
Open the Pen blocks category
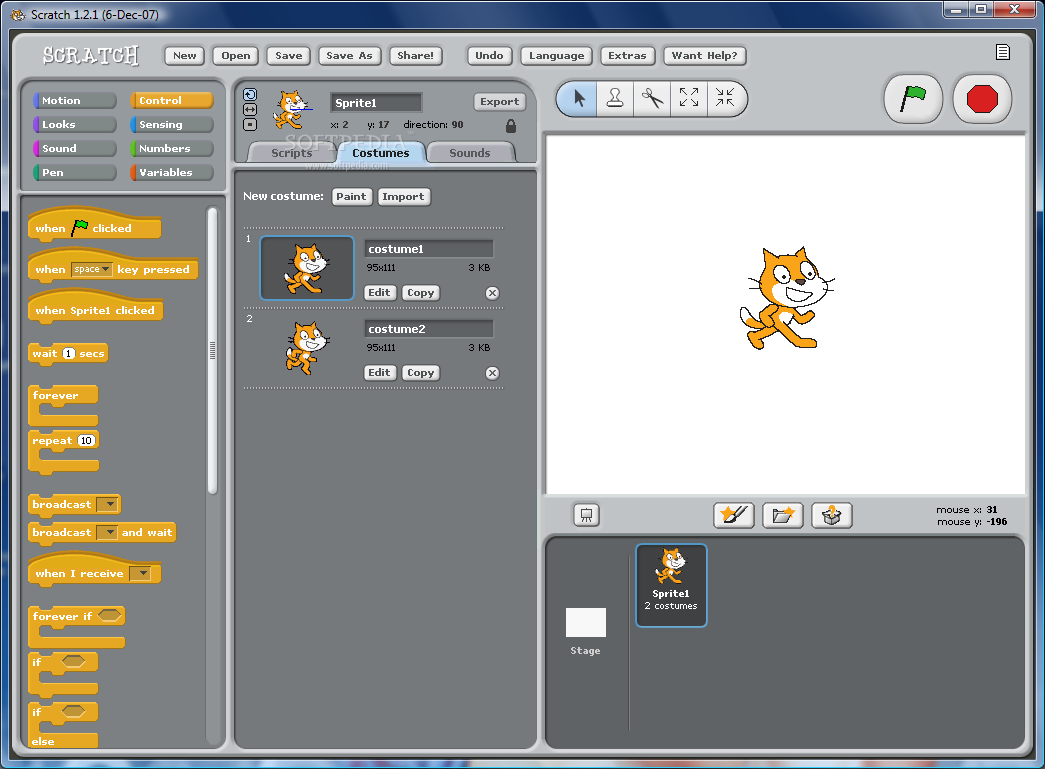(x=75, y=173)
